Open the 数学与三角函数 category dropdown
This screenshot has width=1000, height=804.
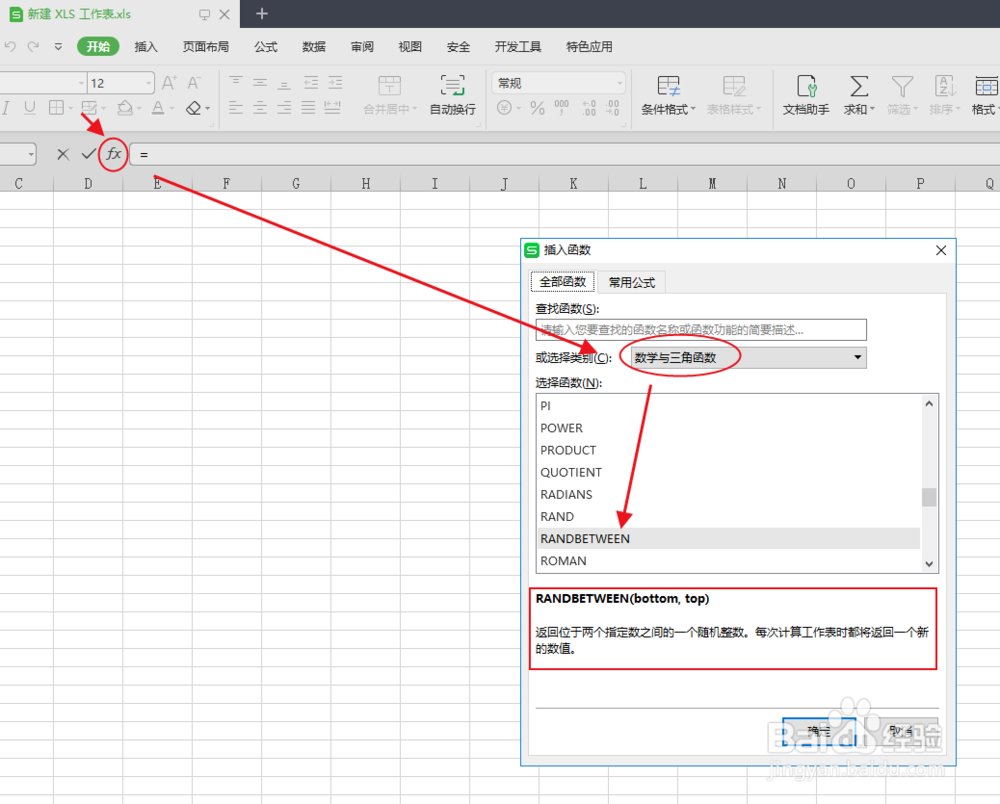[x=749, y=358]
